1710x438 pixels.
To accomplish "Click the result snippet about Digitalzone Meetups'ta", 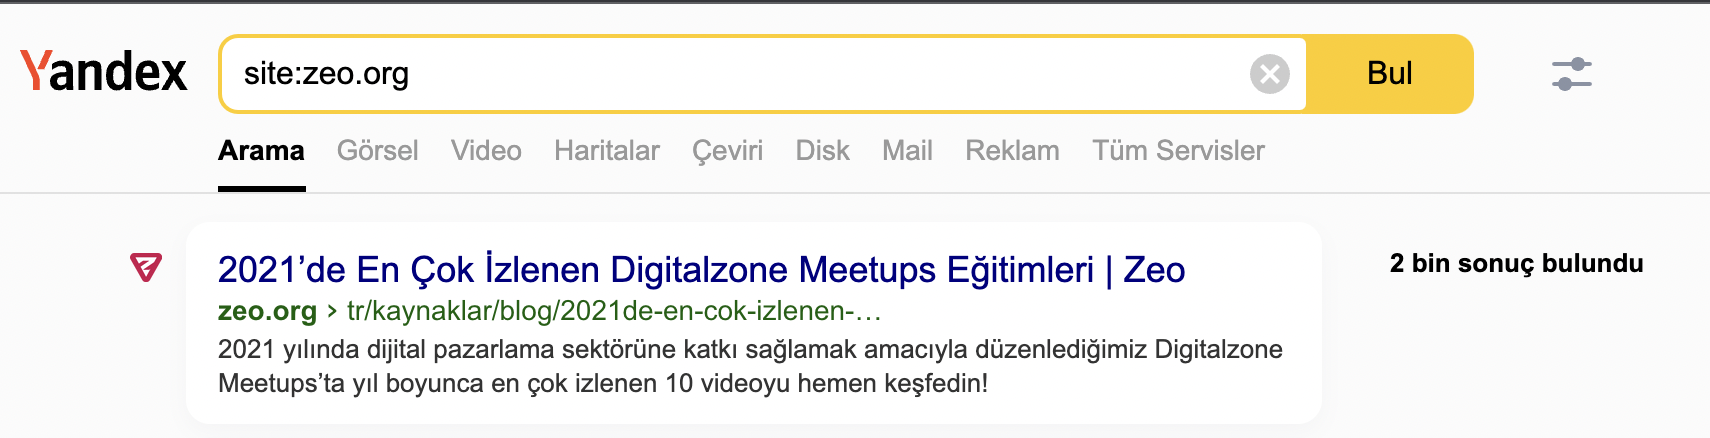I will click(x=750, y=366).
